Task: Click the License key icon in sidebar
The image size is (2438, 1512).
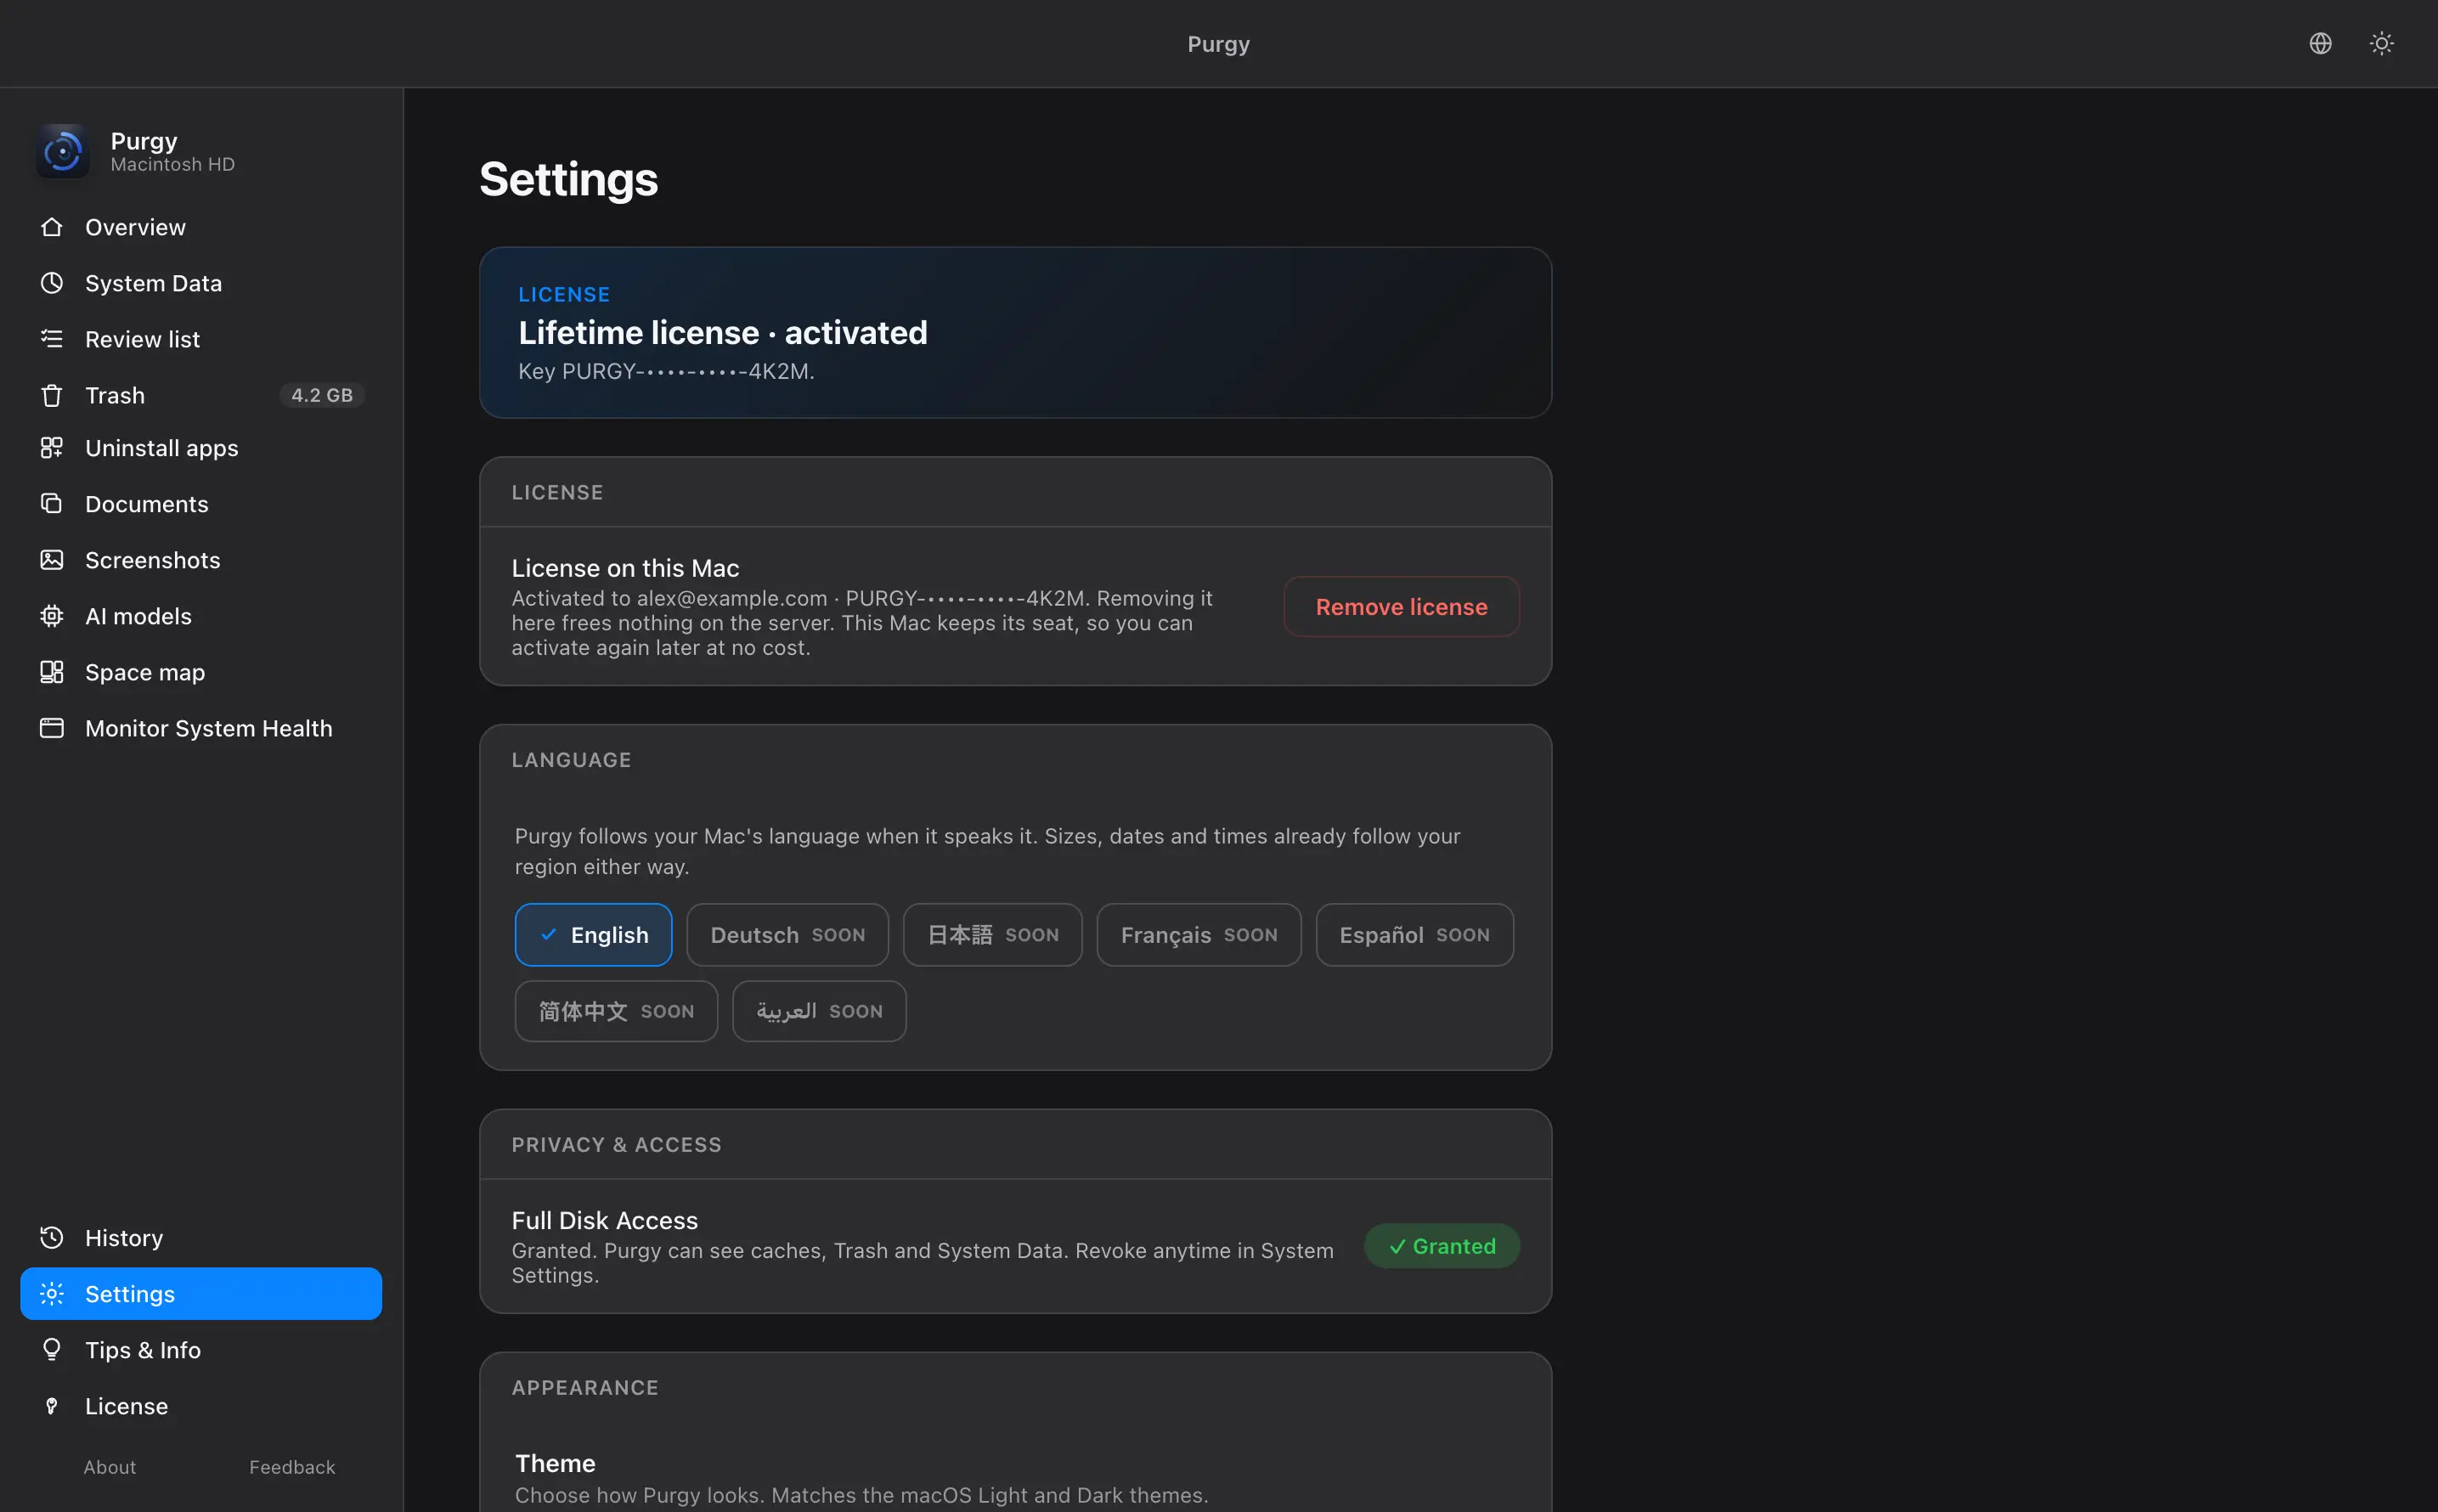Action: coord(52,1405)
